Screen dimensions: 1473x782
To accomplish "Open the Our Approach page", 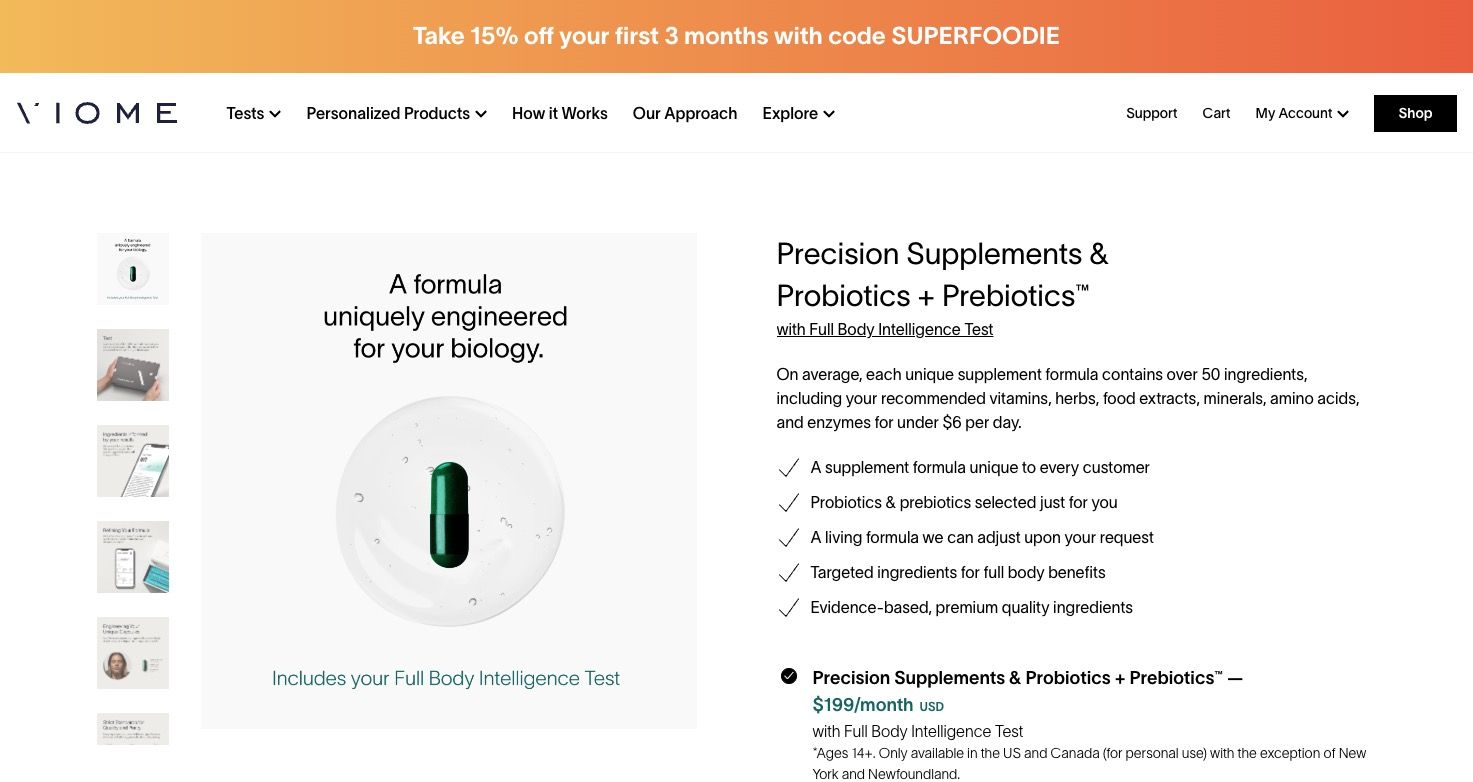I will coord(685,113).
